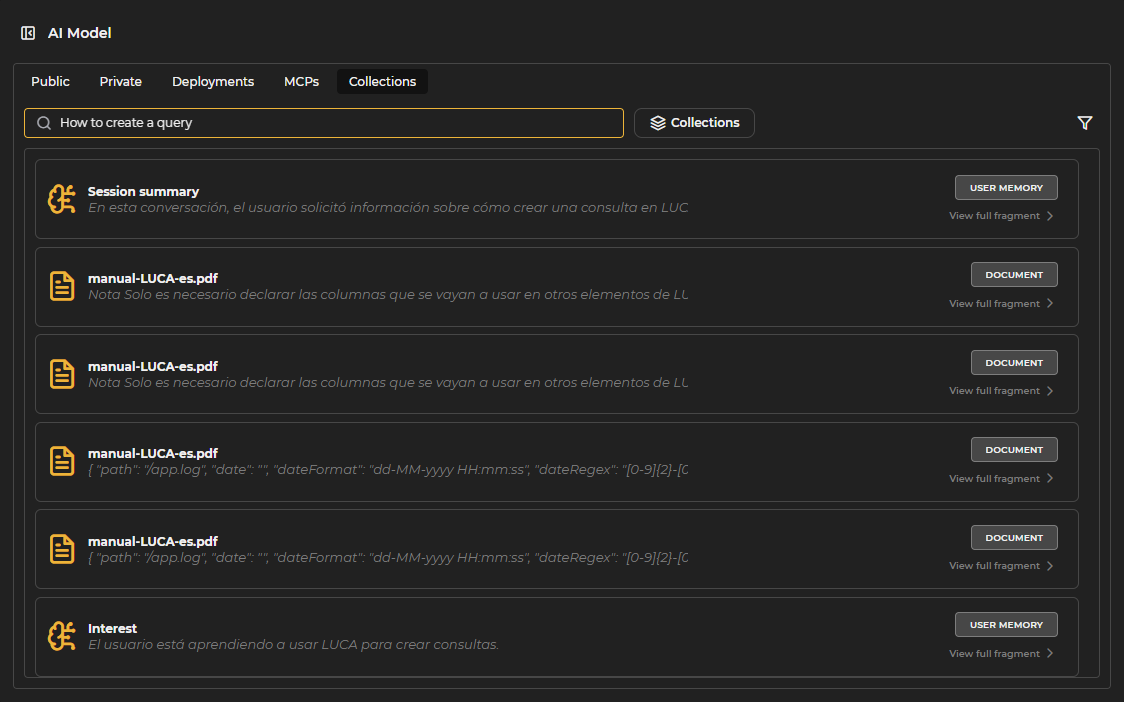1124x702 pixels.
Task: Click the magnifier icon in the search box
Action: pyautogui.click(x=44, y=123)
